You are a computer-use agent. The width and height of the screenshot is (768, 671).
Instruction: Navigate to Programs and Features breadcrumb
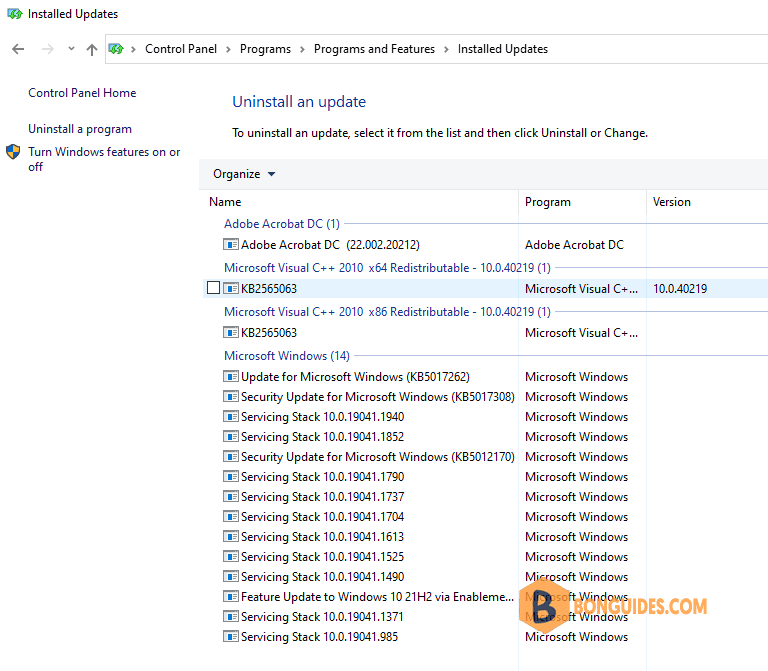pos(374,49)
